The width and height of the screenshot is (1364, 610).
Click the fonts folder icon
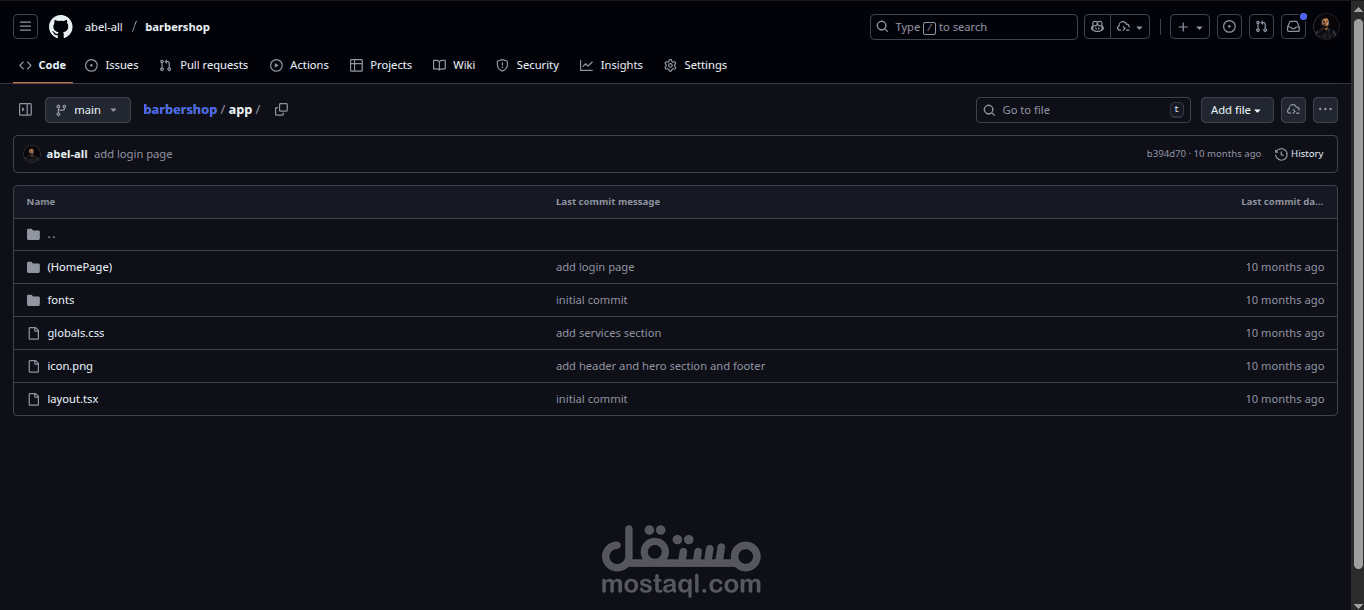click(34, 300)
